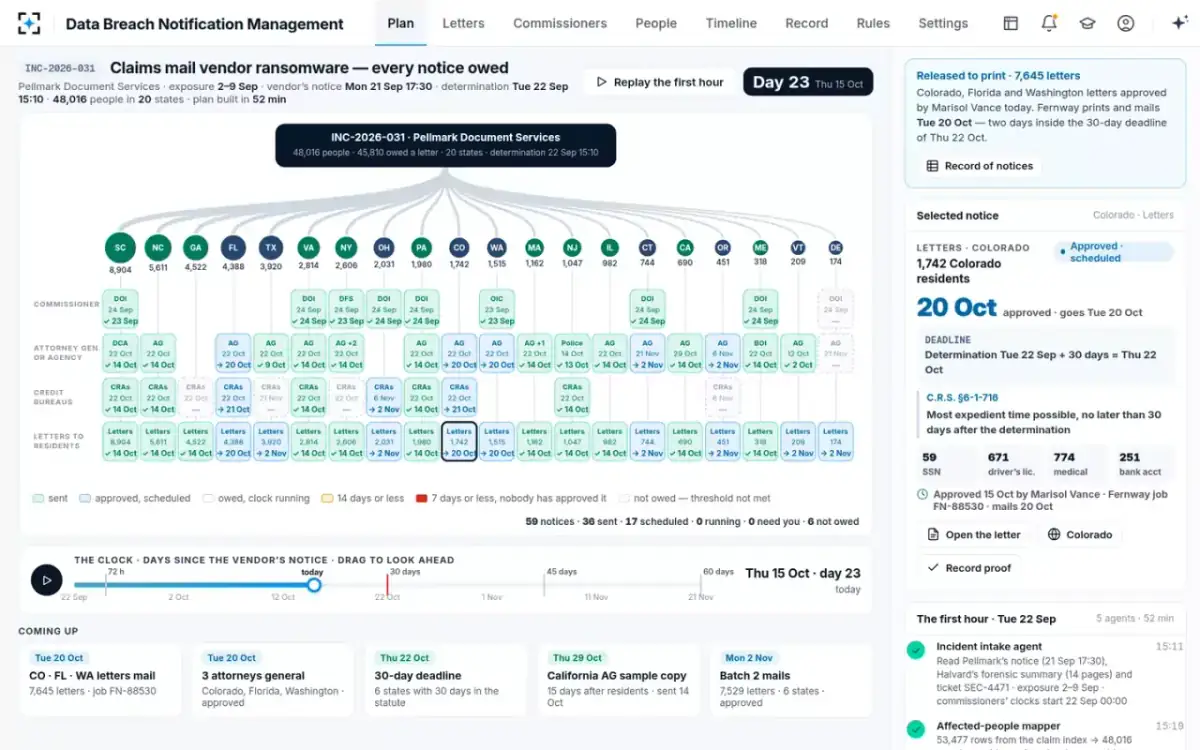This screenshot has width=1200, height=750.
Task: Select the Police 14 Oct agency card
Action: coord(572,353)
